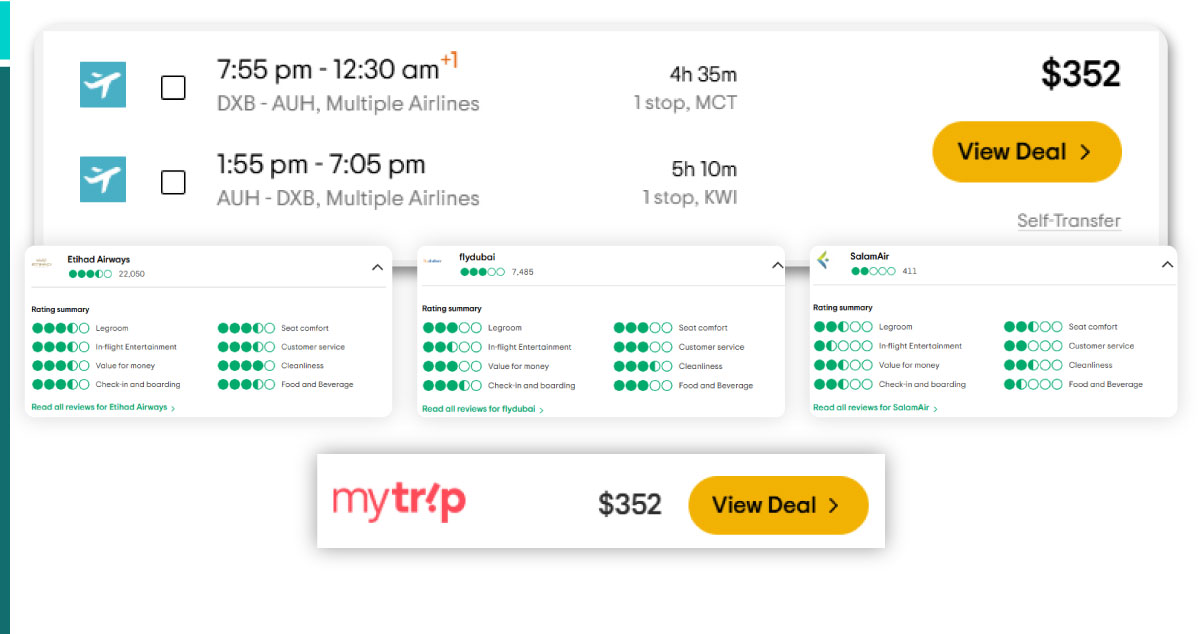1202x634 pixels.
Task: Open Read all reviews for flydubai
Action: pos(482,409)
